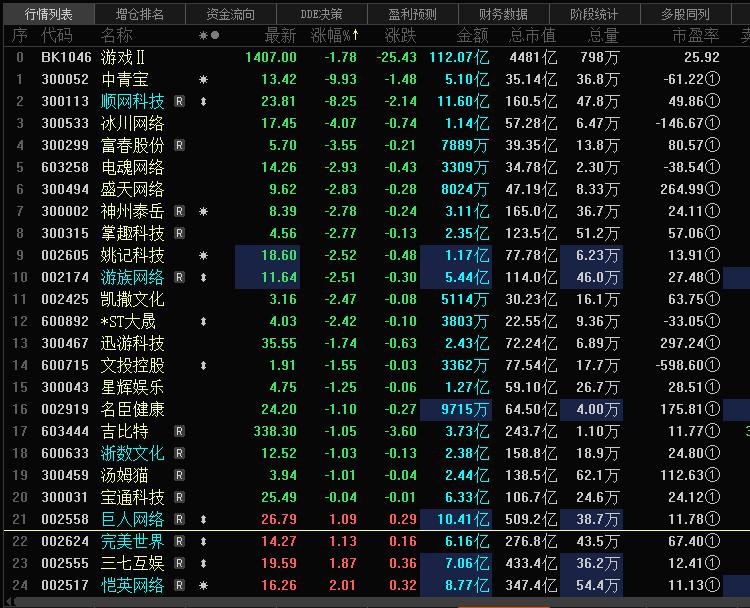Click the R badge for 掌趣科技
Screen dimensions: 750x608
[x=179, y=233]
